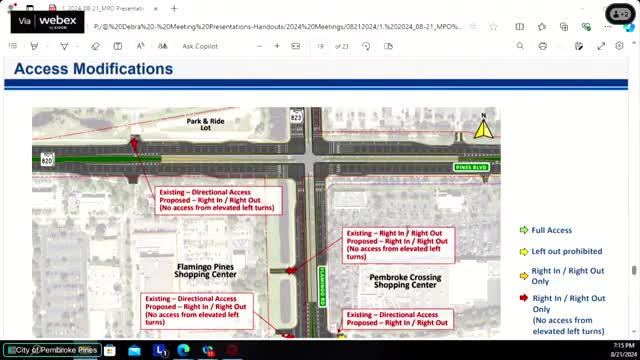The image size is (640, 360).
Task: Open a new browser tab
Action: point(174,8)
